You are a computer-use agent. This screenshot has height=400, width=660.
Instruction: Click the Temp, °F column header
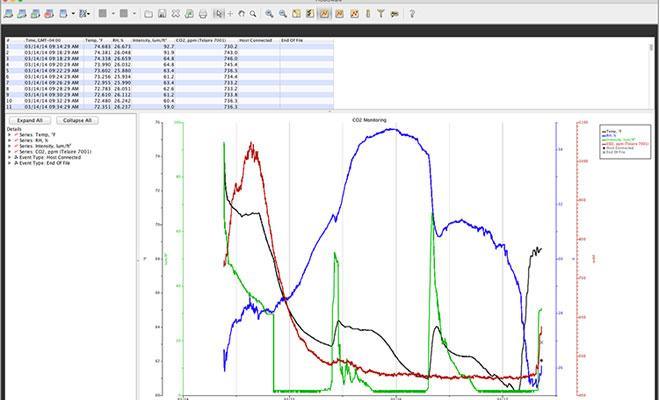(x=90, y=40)
